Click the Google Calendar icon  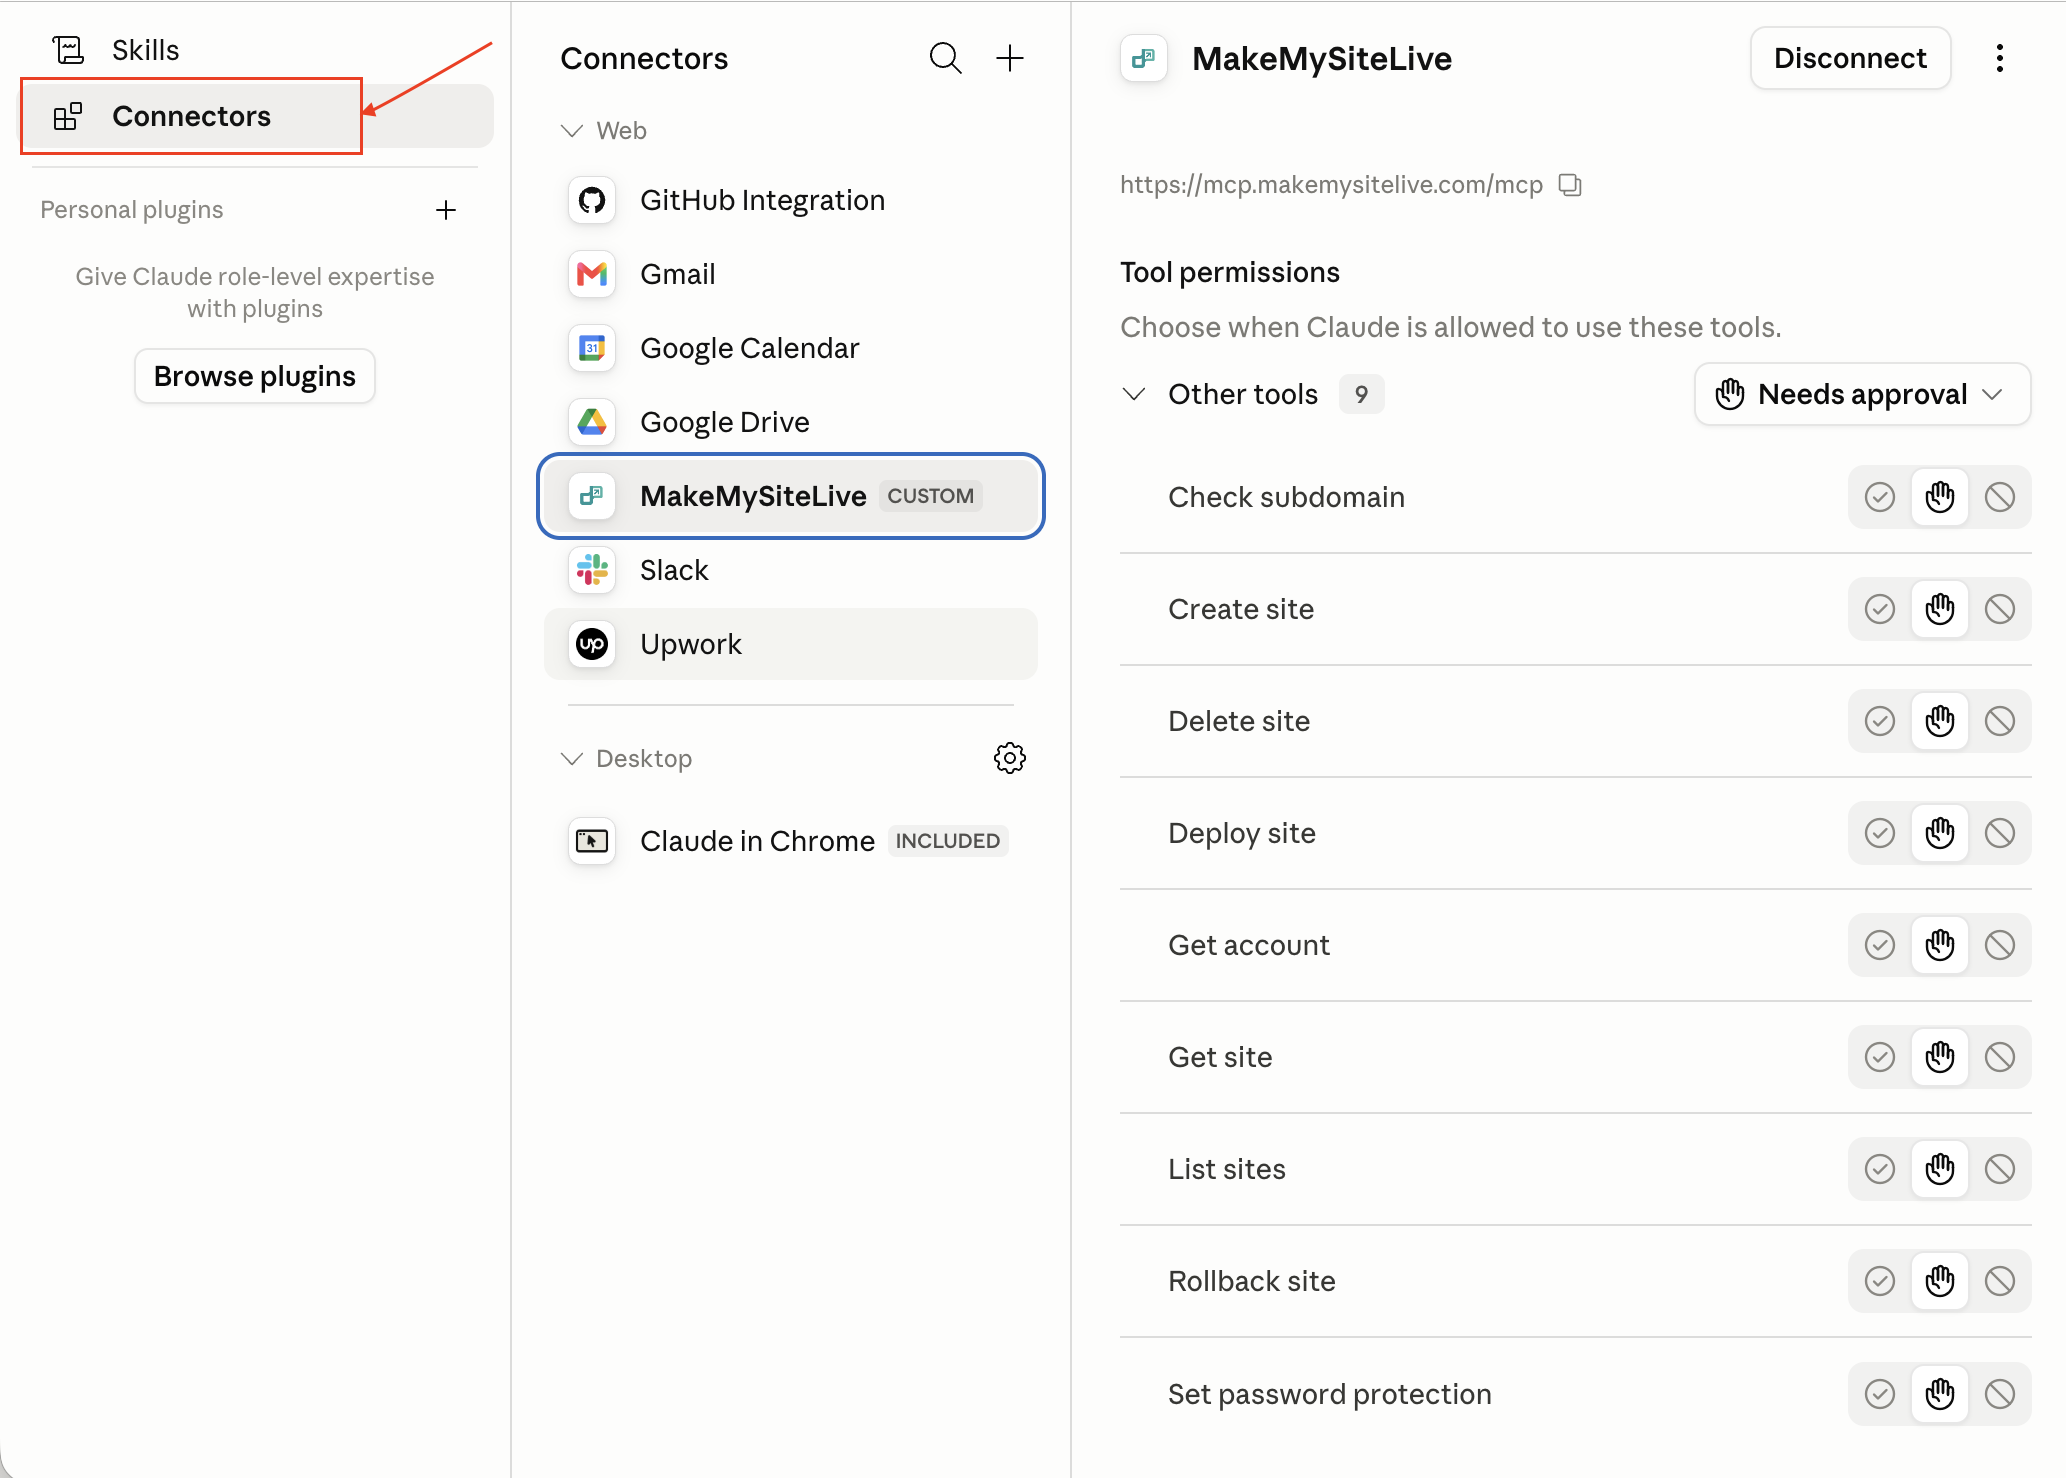click(x=592, y=348)
